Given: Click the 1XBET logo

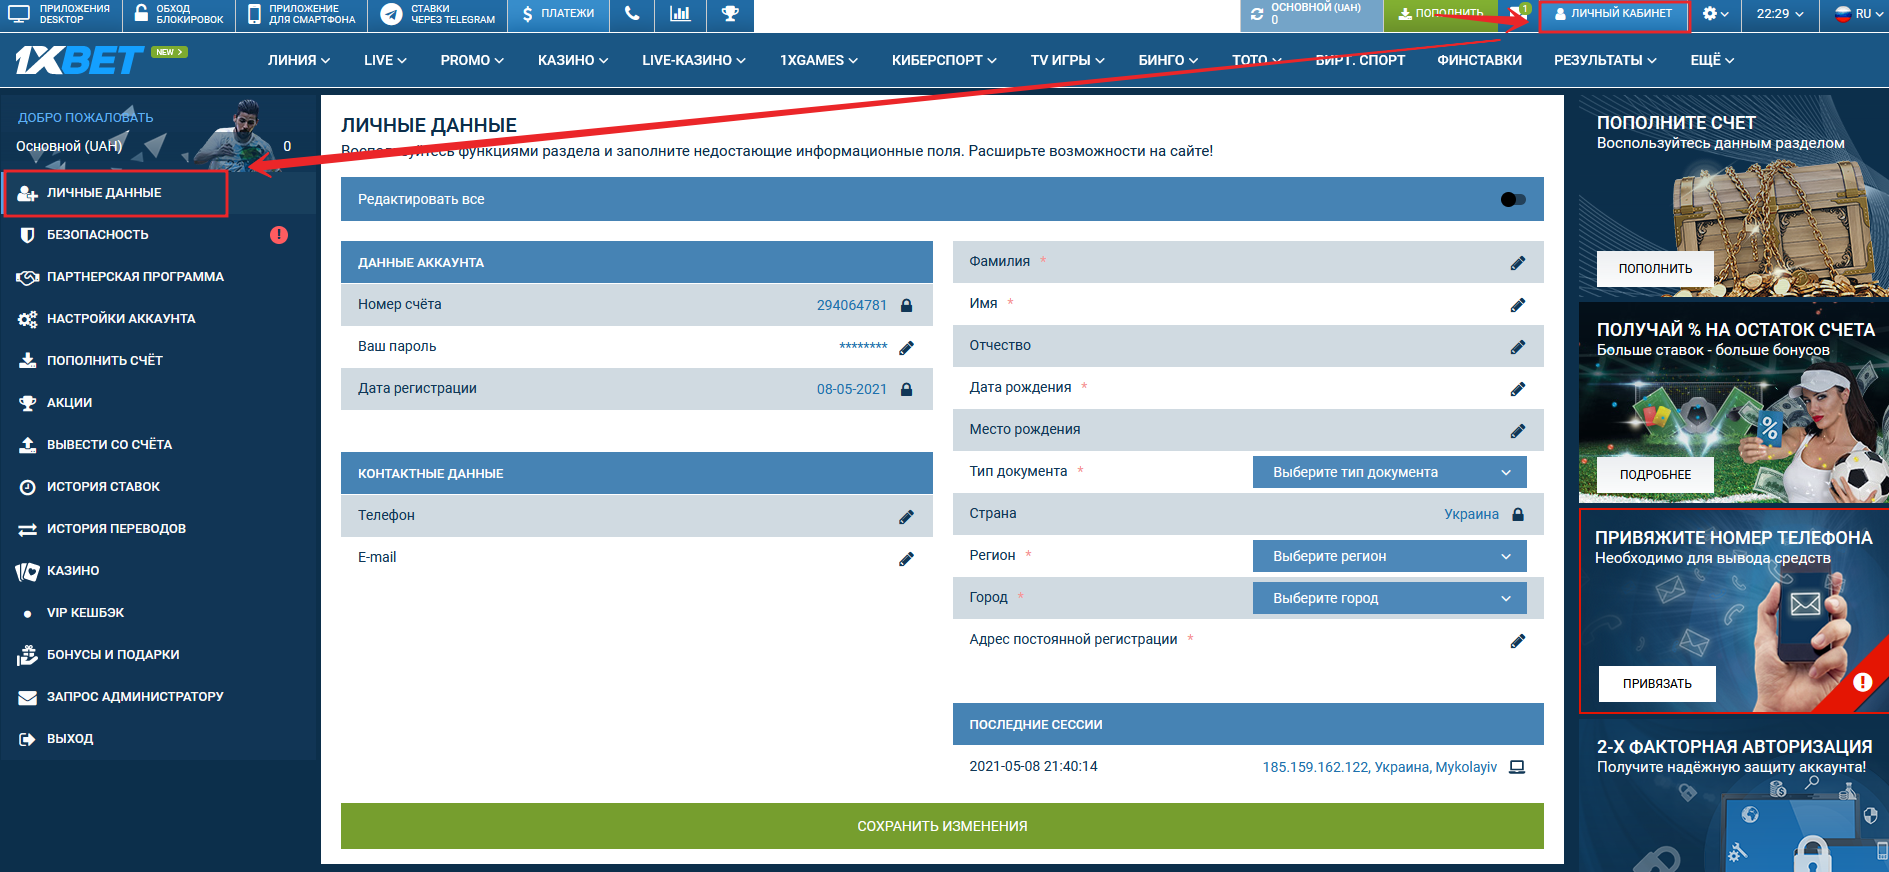Looking at the screenshot, I should [x=80, y=60].
